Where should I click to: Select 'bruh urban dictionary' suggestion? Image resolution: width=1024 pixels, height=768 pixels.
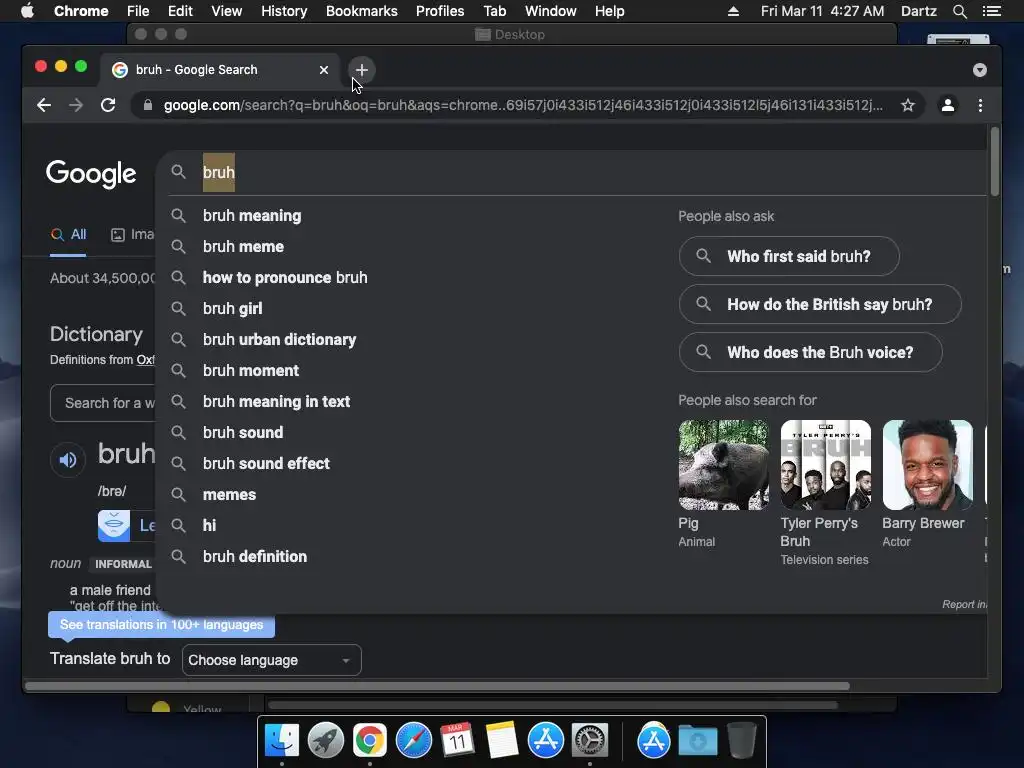280,340
